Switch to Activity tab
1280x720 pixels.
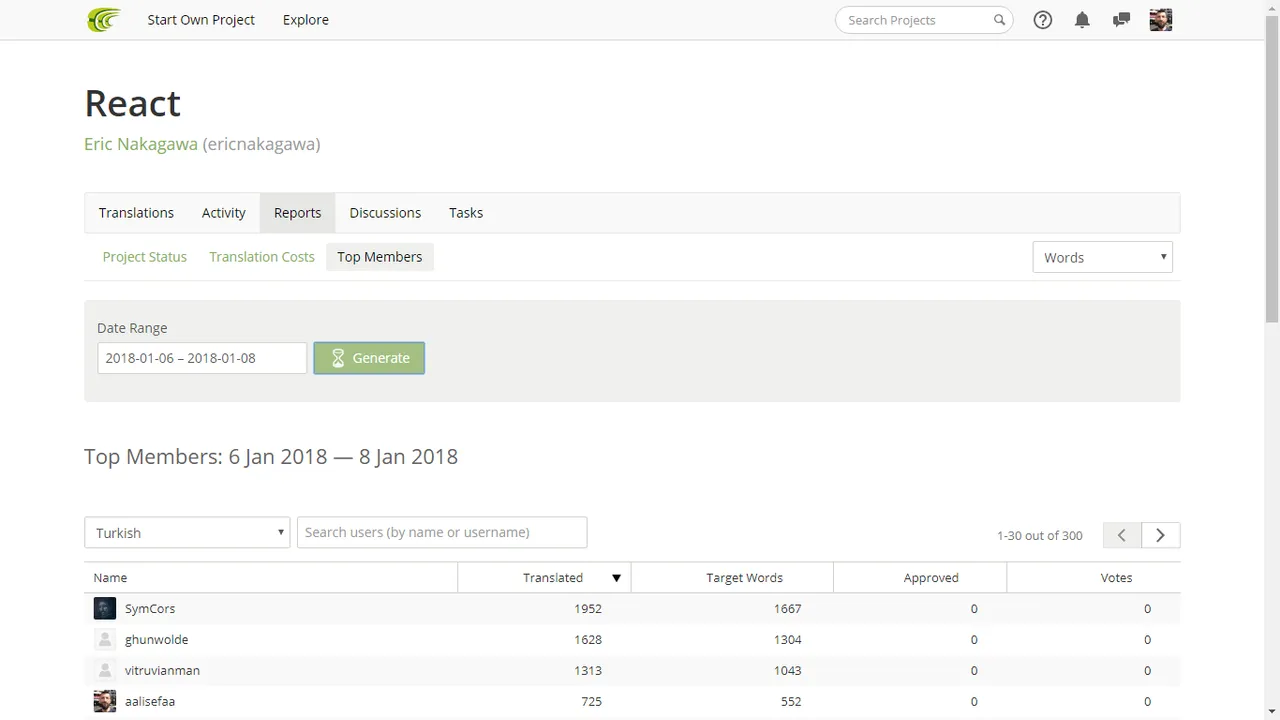(223, 213)
